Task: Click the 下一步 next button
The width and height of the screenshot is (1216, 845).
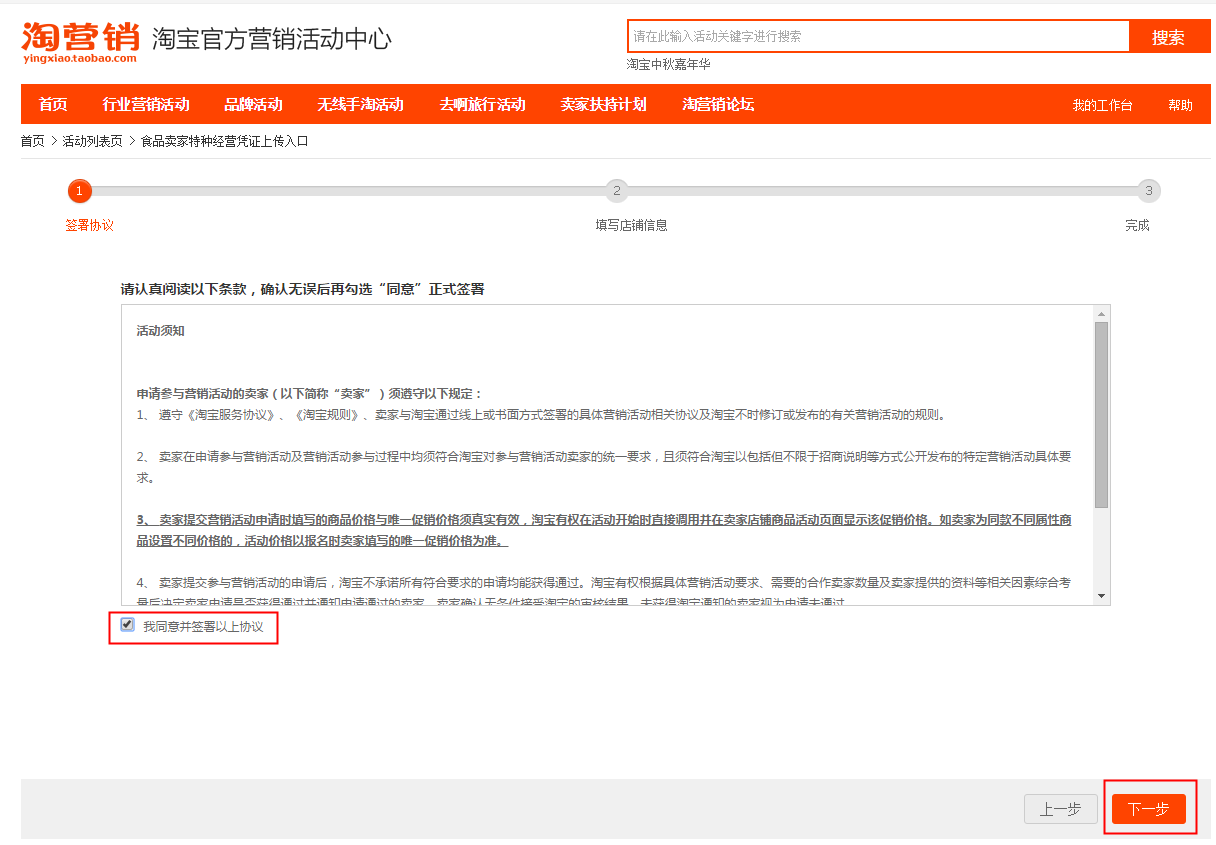Action: pyautogui.click(x=1149, y=809)
